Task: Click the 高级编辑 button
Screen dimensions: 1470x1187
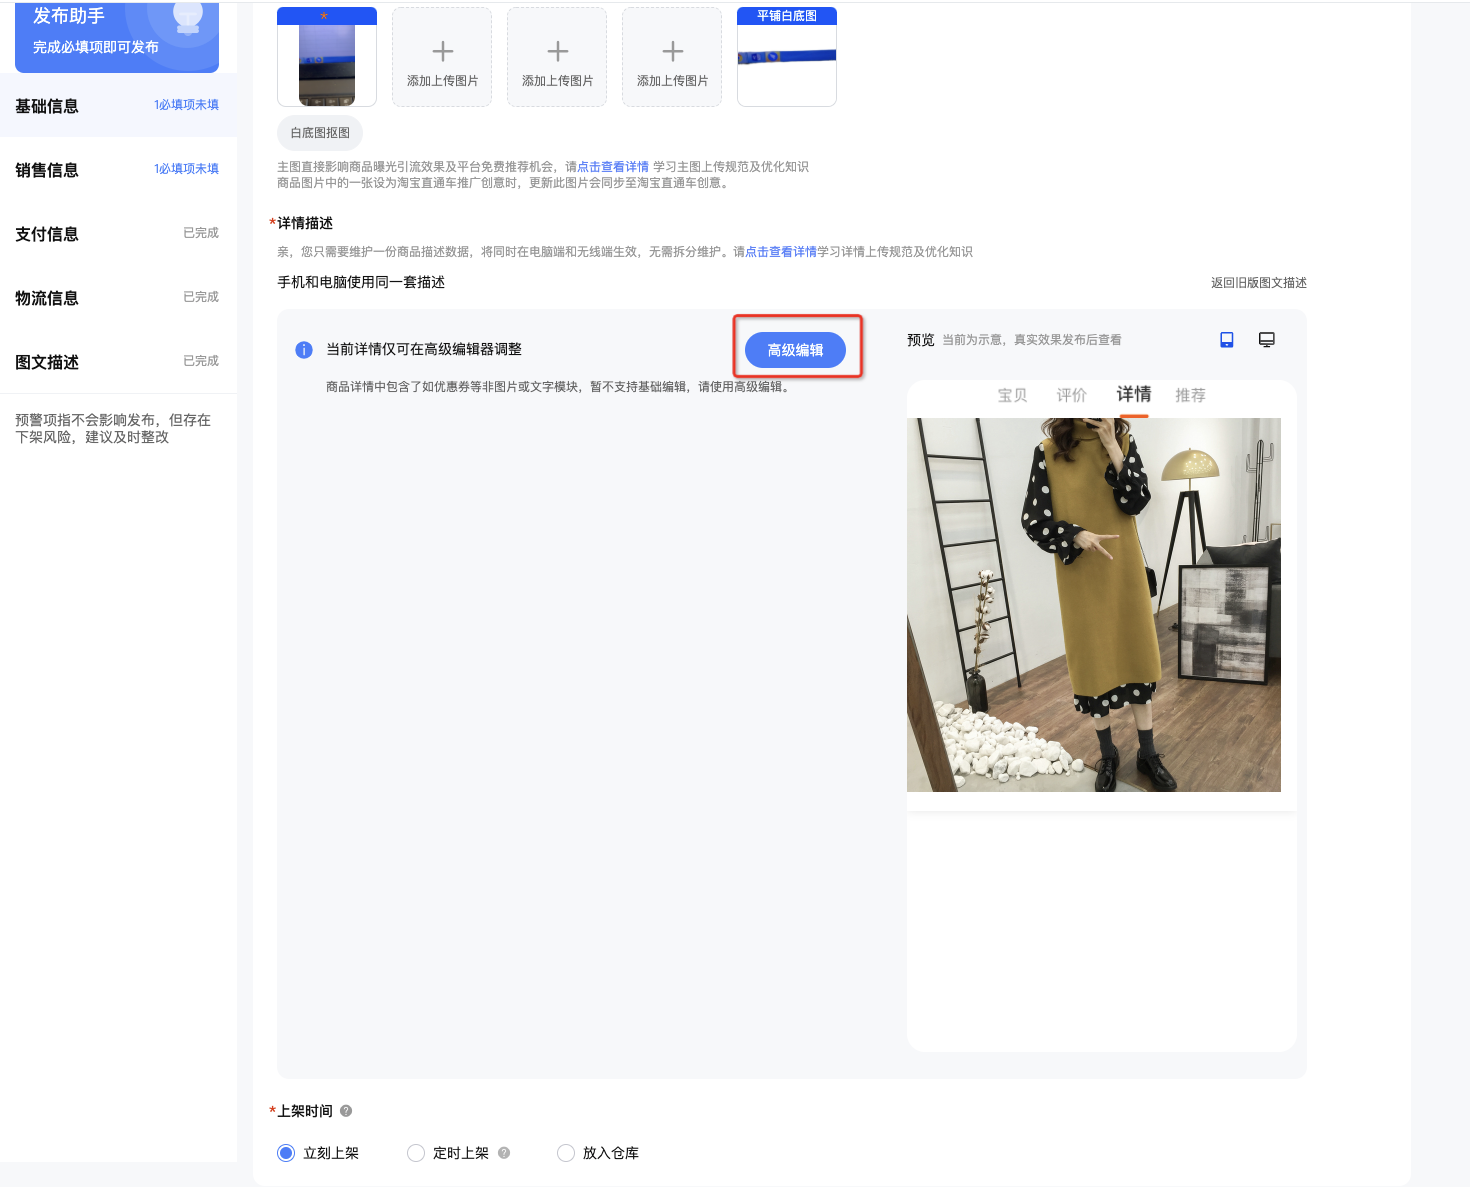Action: point(796,350)
